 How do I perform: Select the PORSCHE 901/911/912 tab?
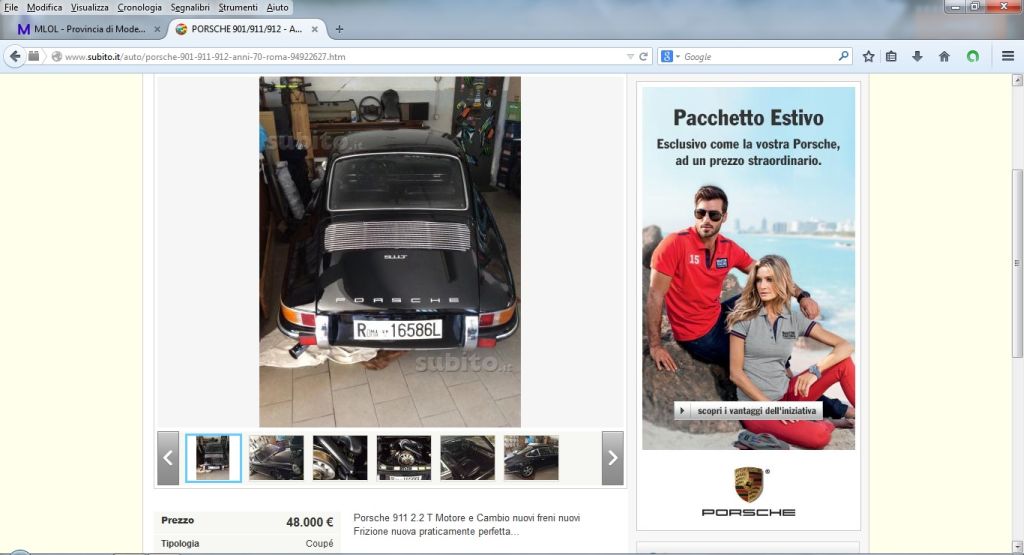(x=247, y=29)
